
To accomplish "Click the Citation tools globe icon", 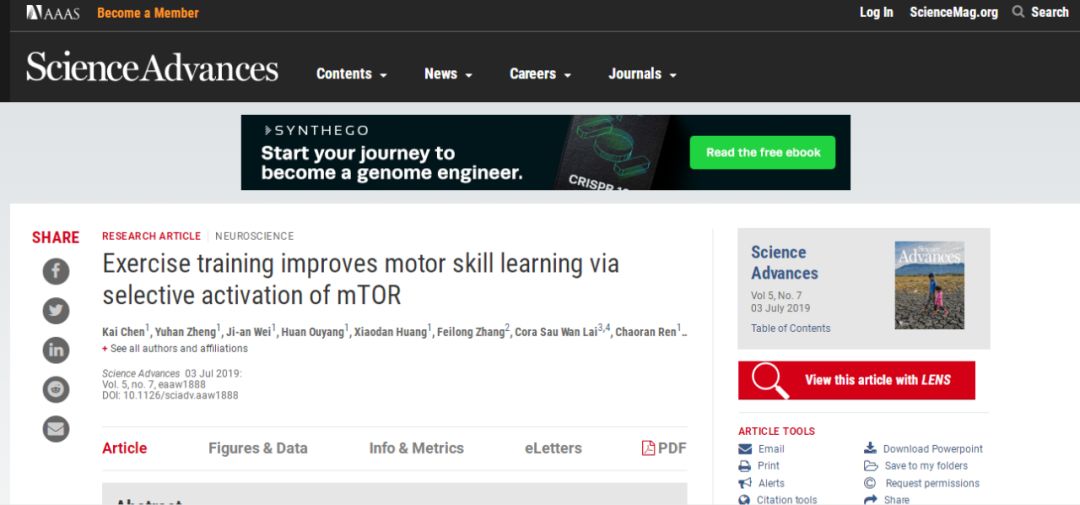I will pos(744,500).
